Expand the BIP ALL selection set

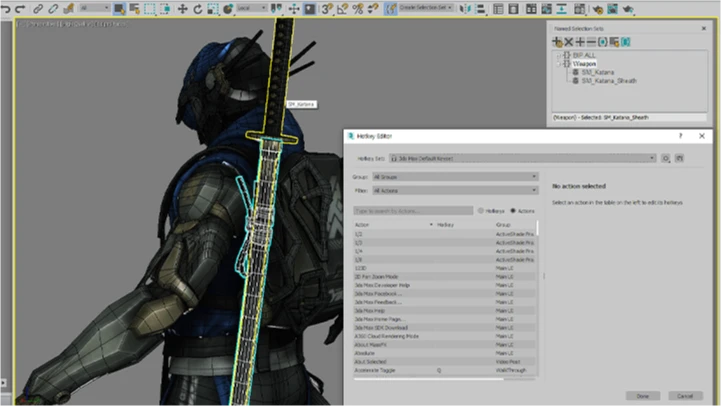click(x=559, y=55)
